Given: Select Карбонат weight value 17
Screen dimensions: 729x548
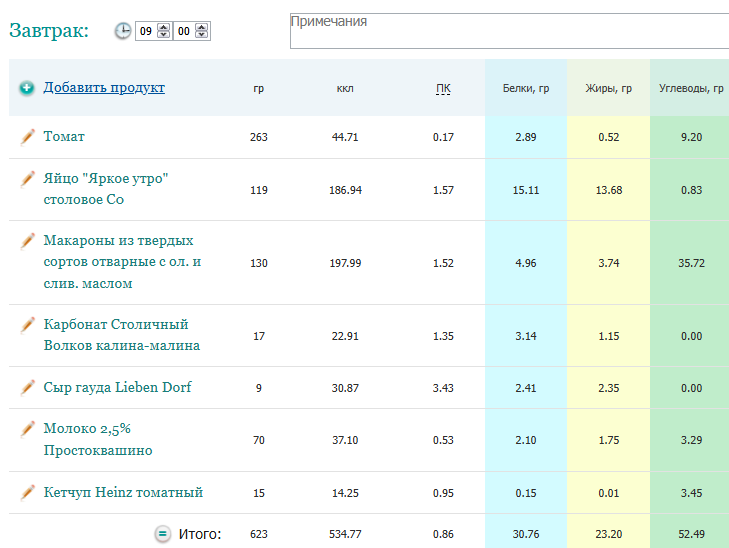Looking at the screenshot, I should click(x=259, y=336).
